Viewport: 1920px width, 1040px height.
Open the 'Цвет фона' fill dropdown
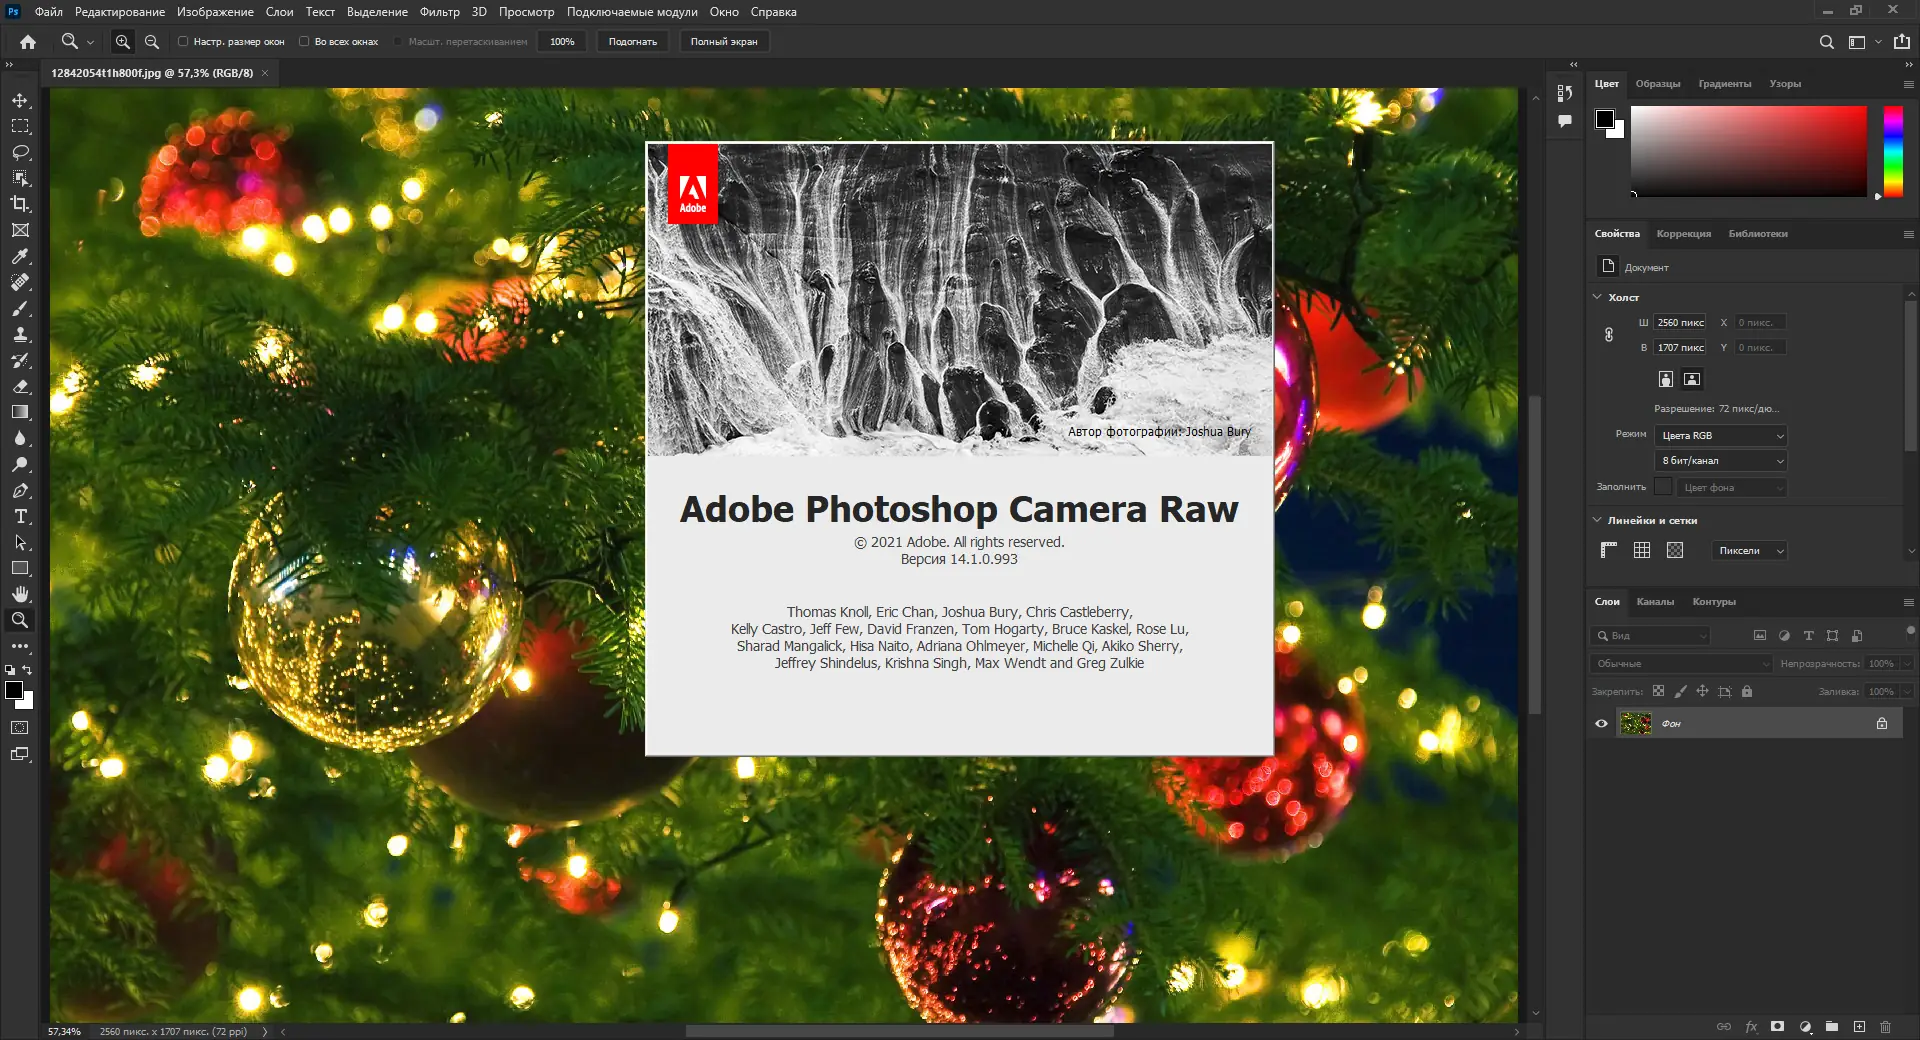click(x=1732, y=488)
